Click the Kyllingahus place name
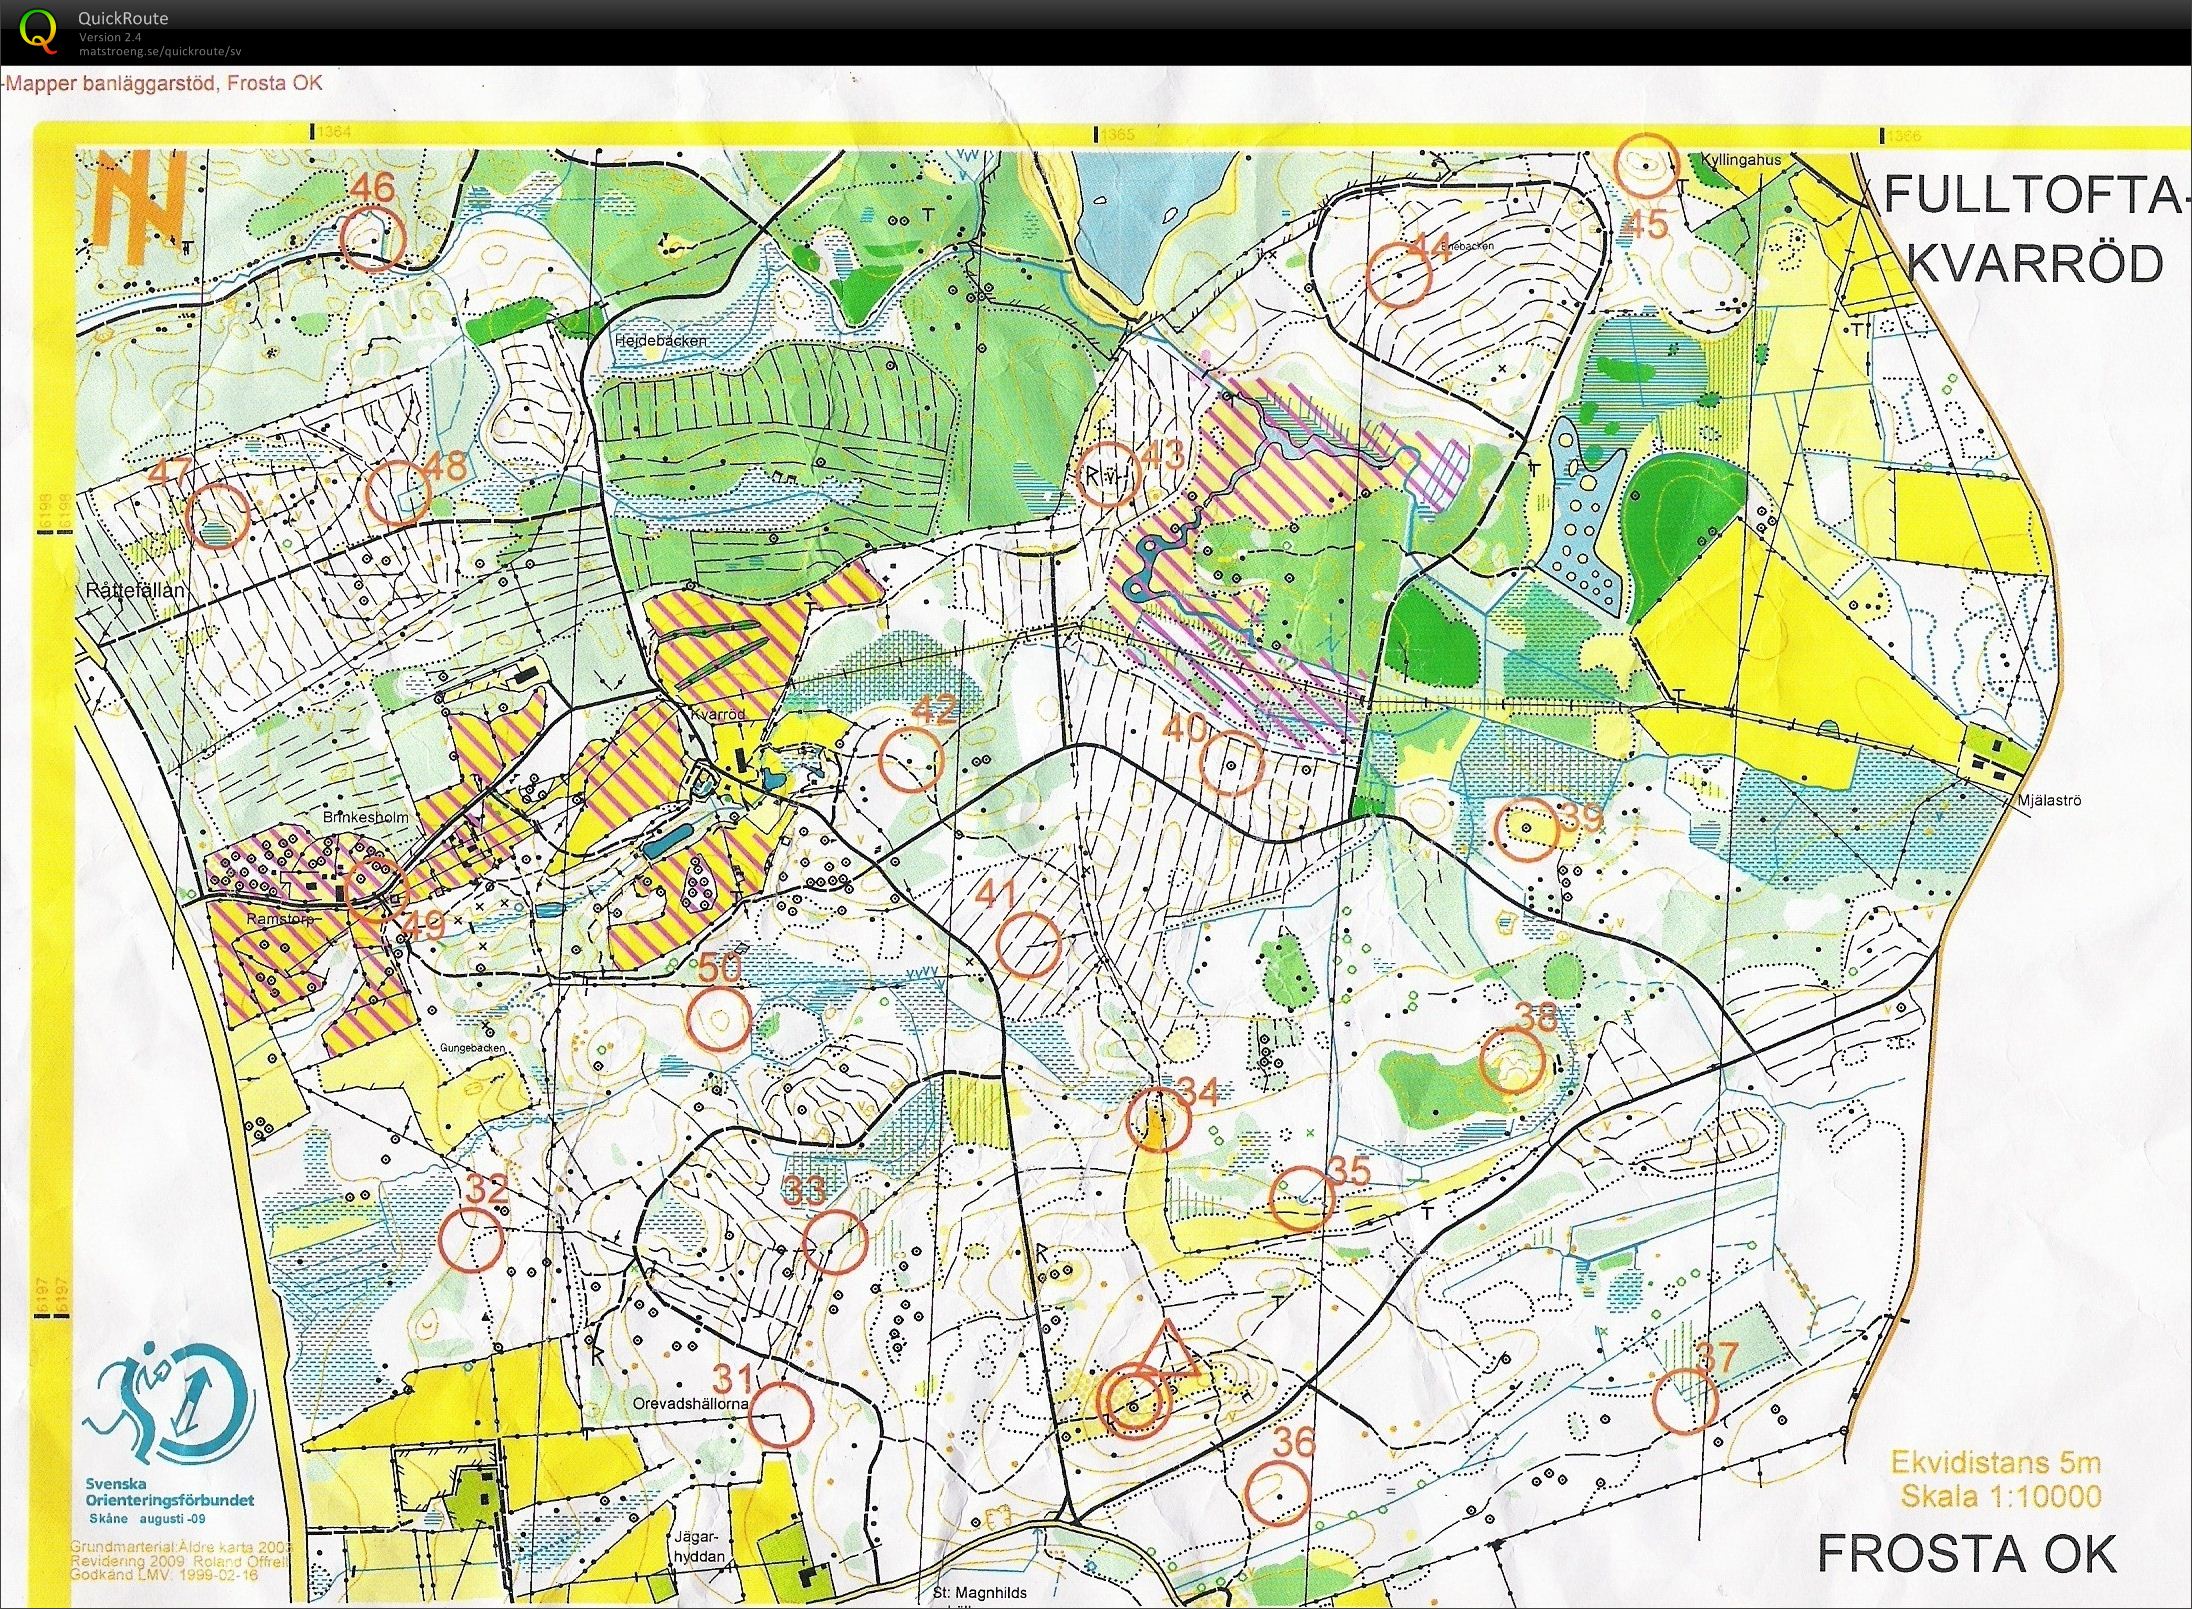Image resolution: width=2192 pixels, height=1609 pixels. click(x=1741, y=160)
